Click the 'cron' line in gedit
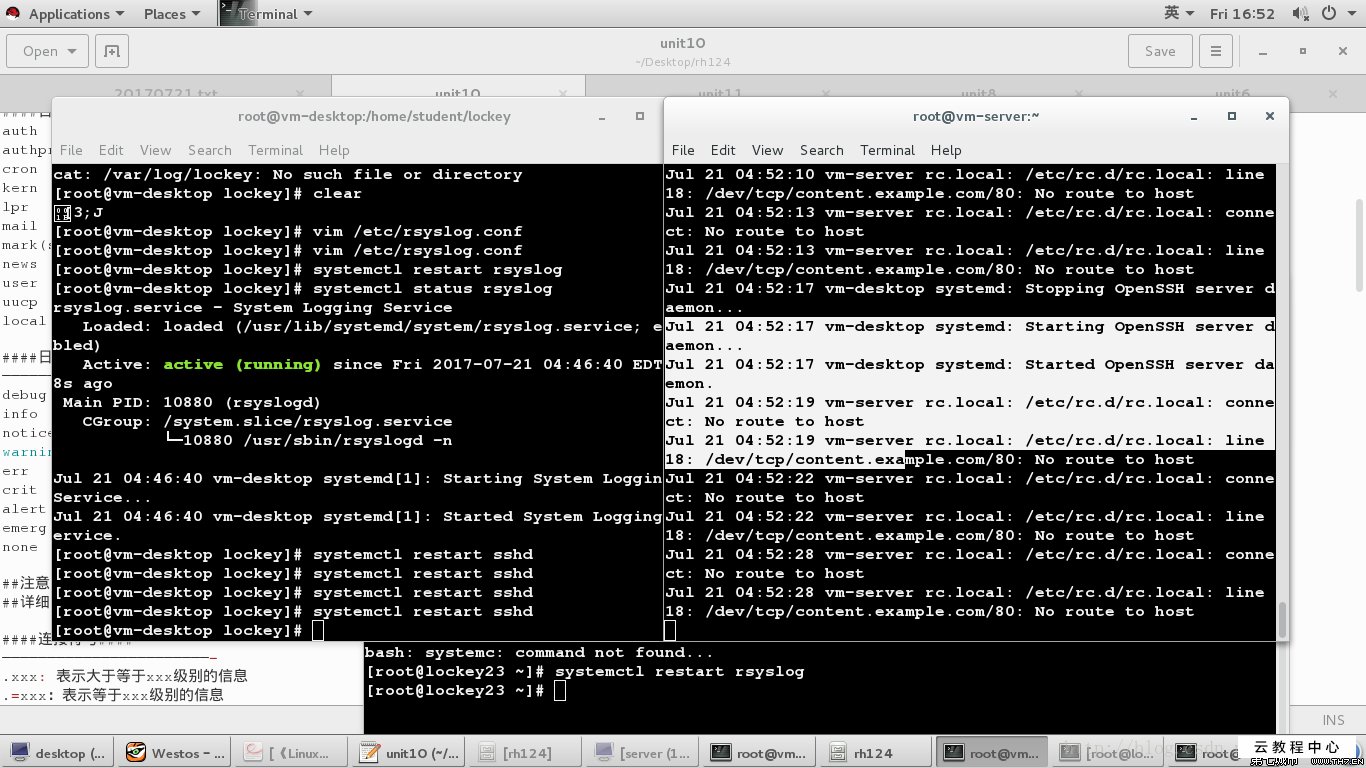This screenshot has width=1366, height=768. click(20, 169)
